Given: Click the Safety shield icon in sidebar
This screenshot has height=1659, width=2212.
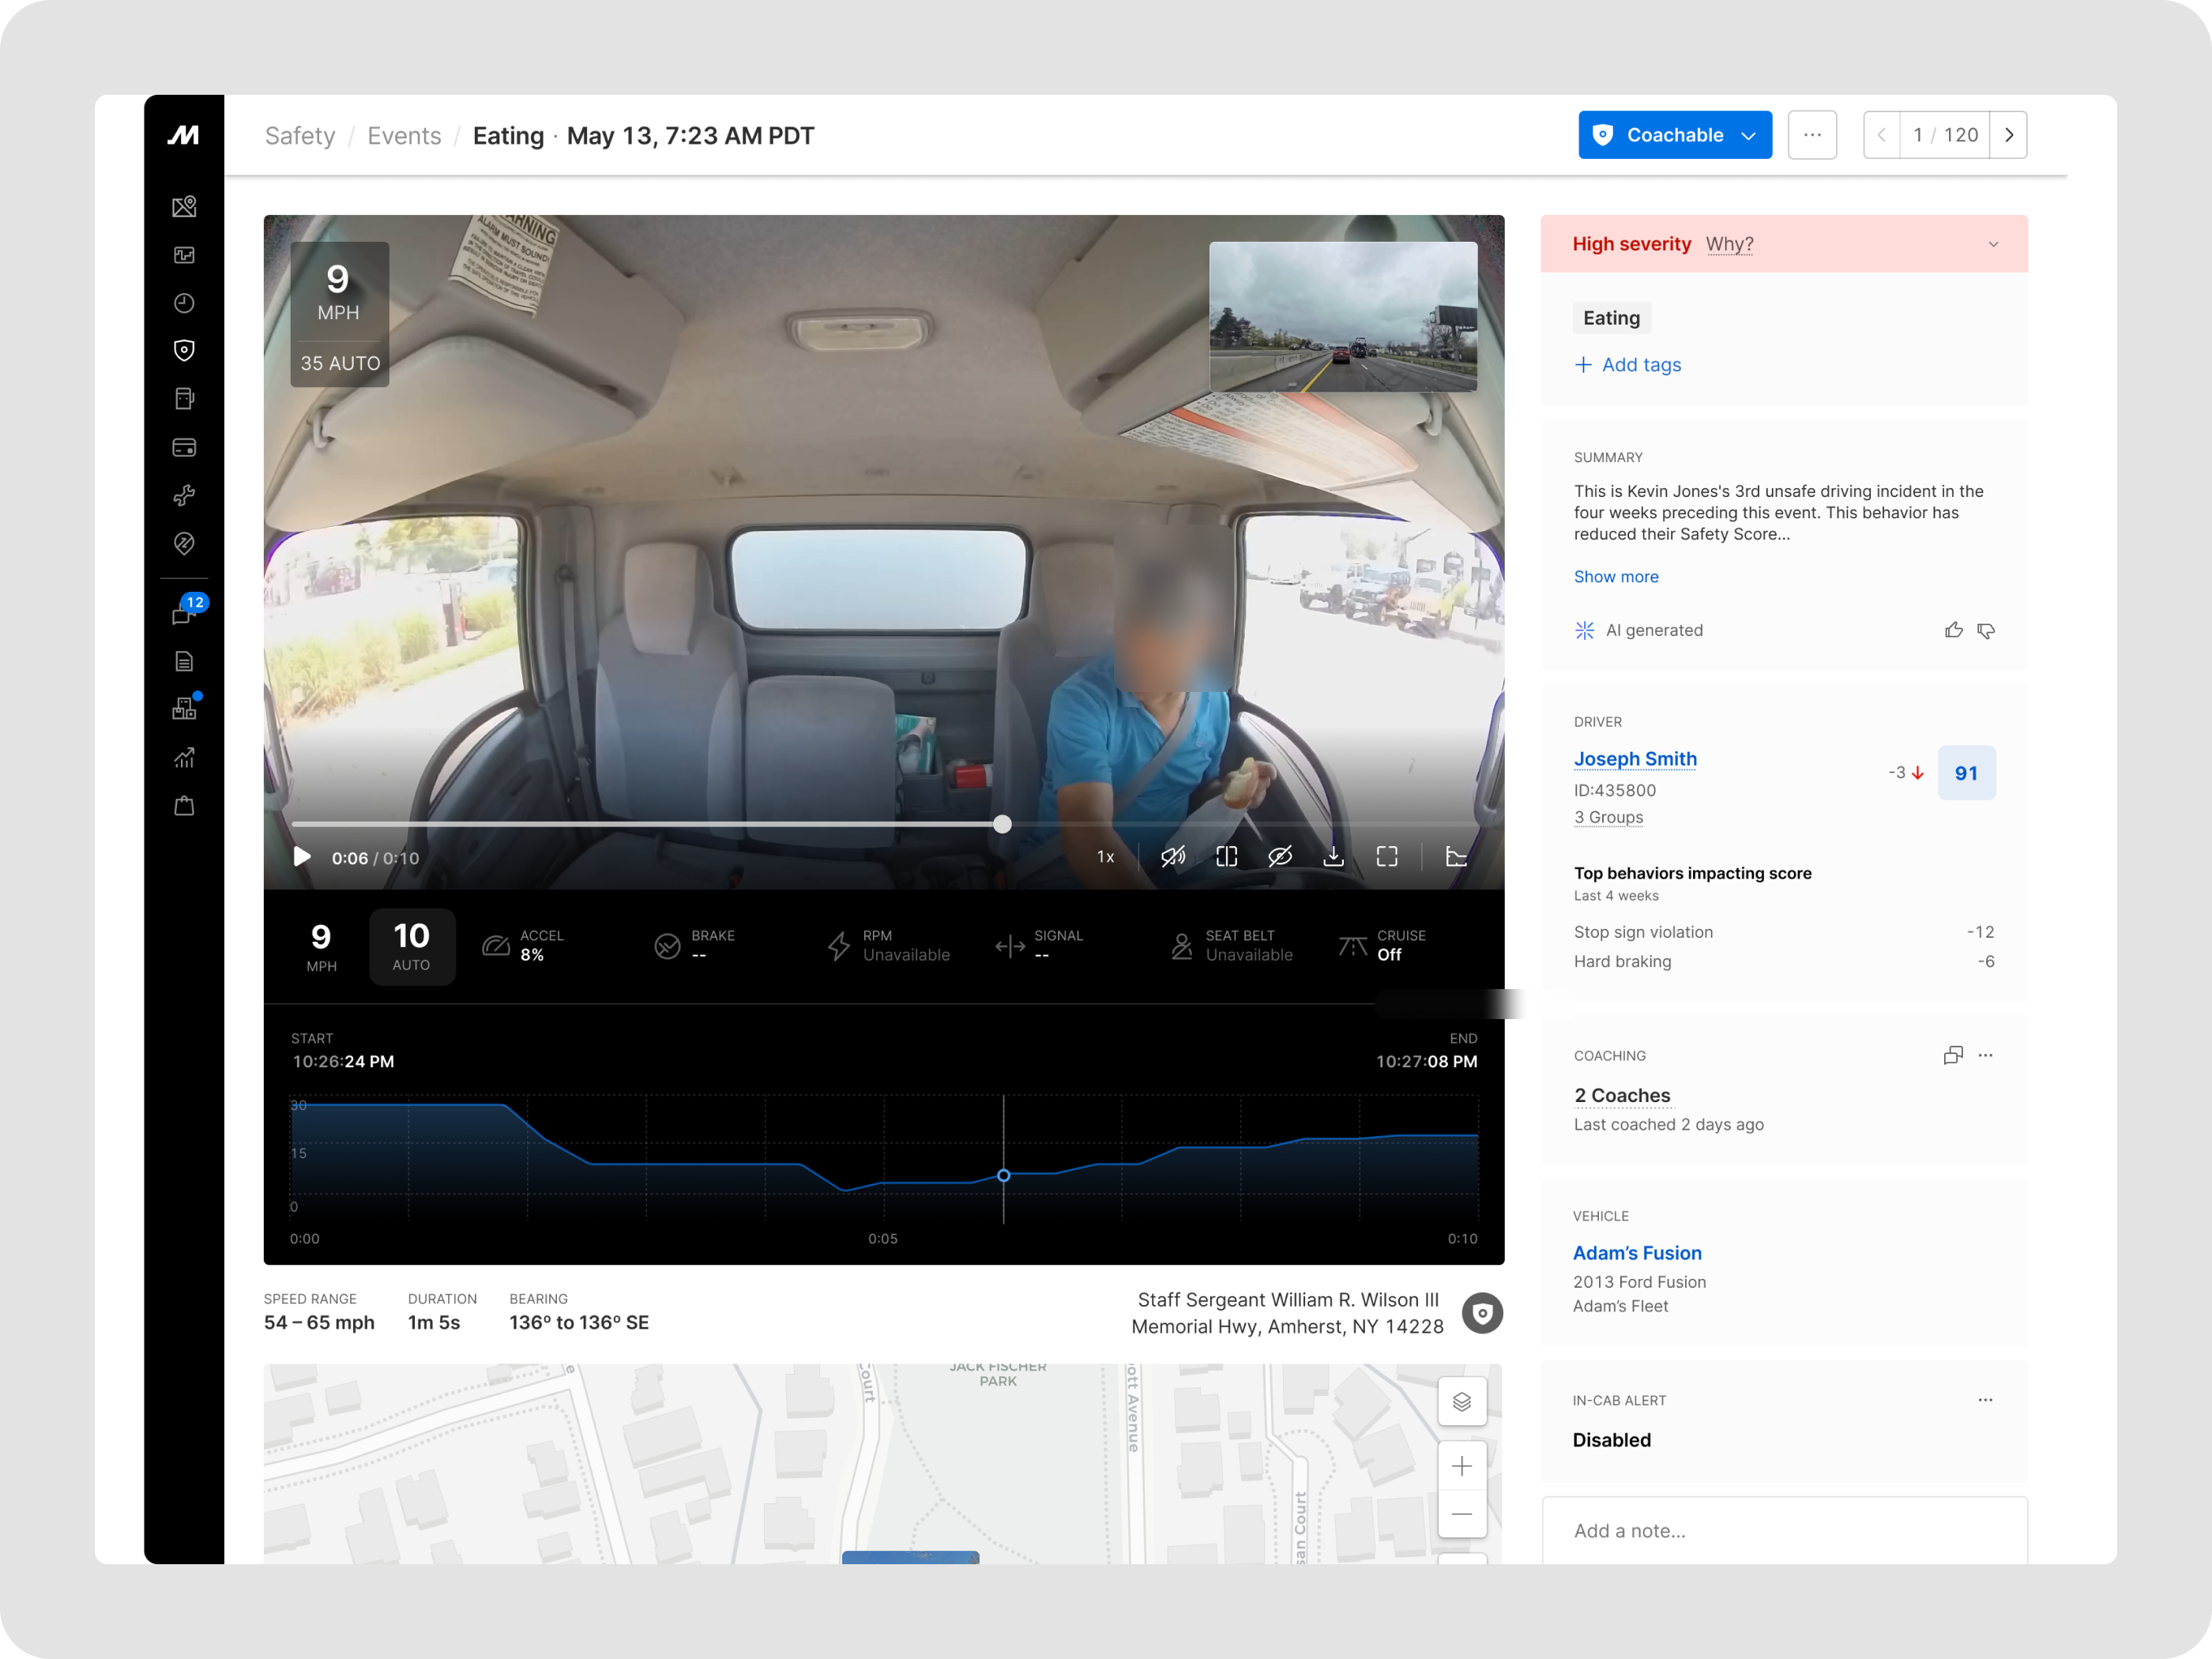Looking at the screenshot, I should pos(184,350).
